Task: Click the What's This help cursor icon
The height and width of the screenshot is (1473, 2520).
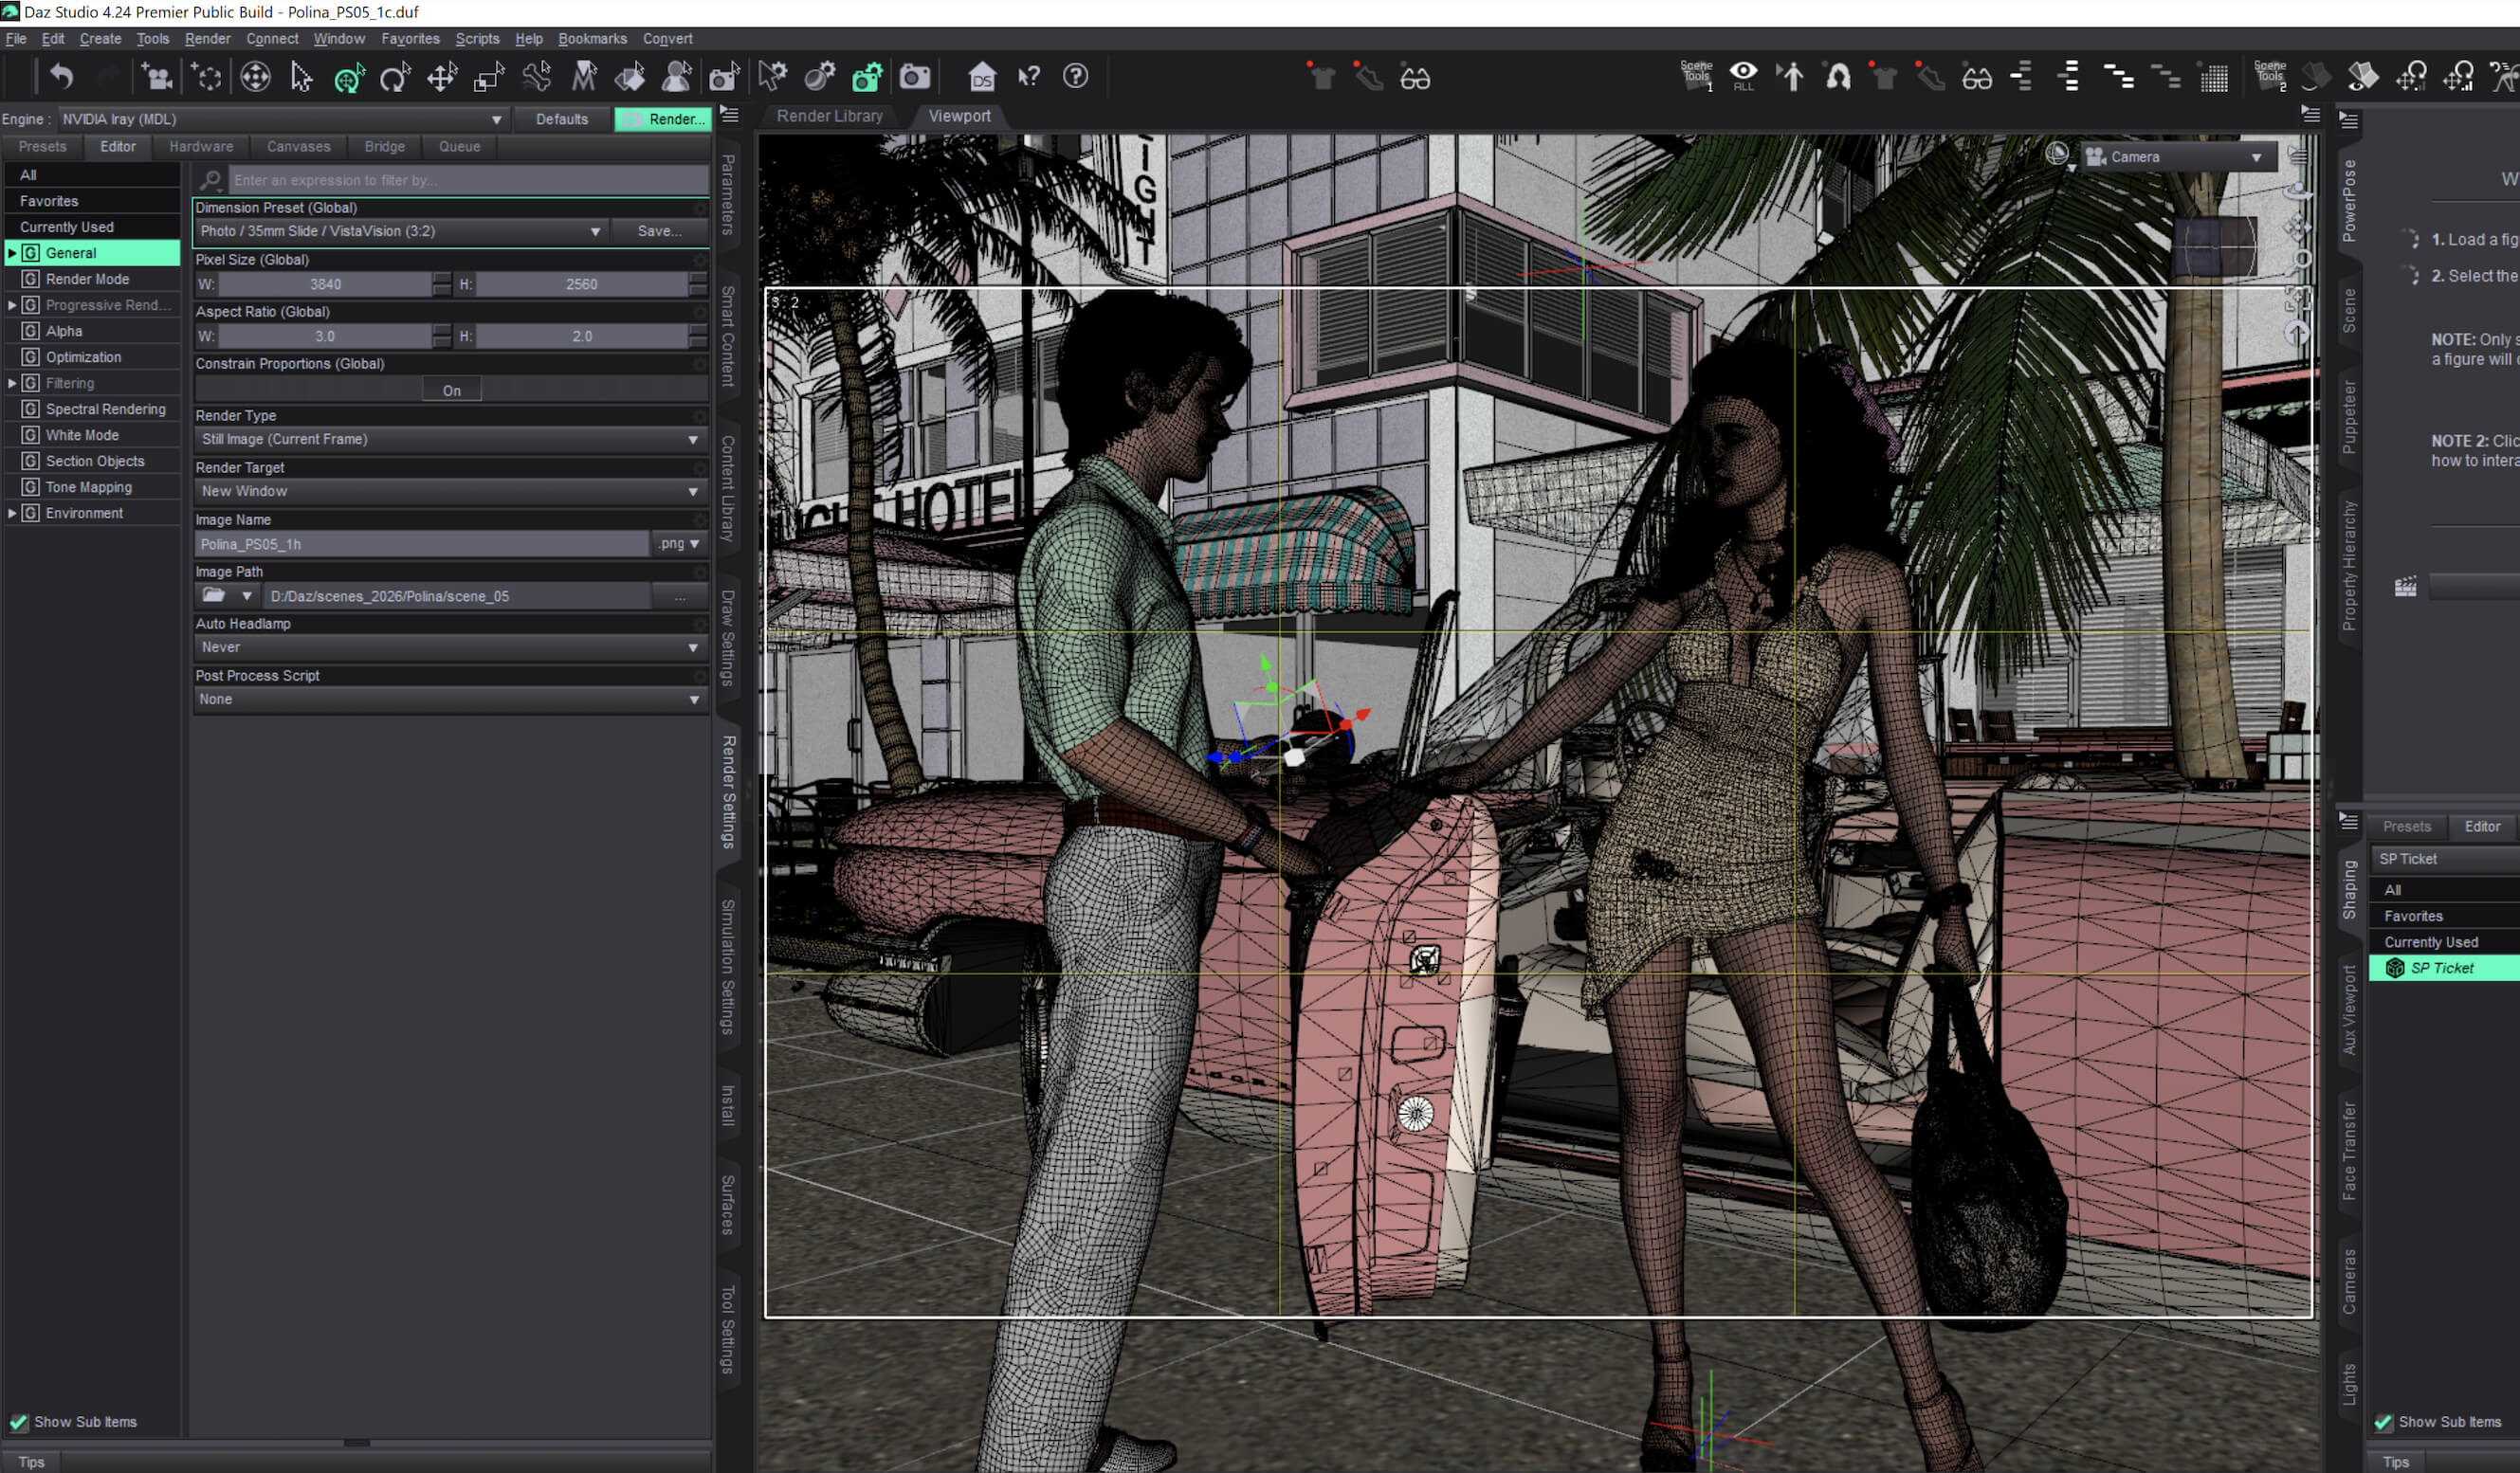Action: pyautogui.click(x=1028, y=77)
